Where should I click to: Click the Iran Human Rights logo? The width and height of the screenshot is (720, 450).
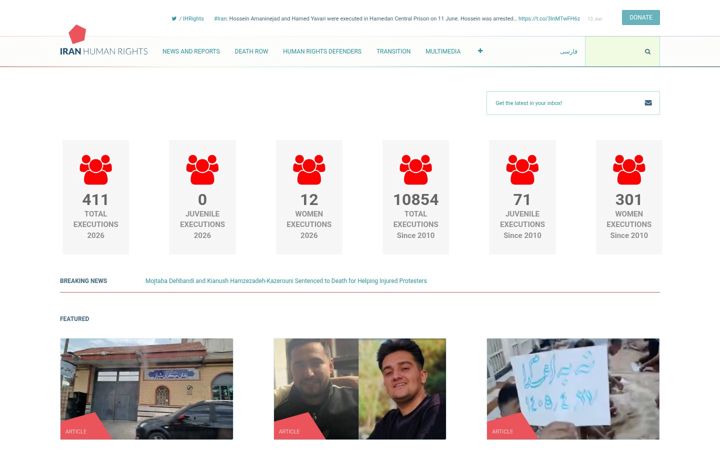(x=104, y=41)
